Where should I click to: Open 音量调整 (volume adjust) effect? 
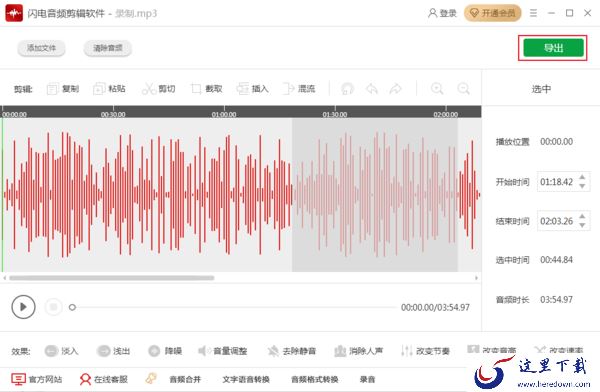tap(222, 351)
